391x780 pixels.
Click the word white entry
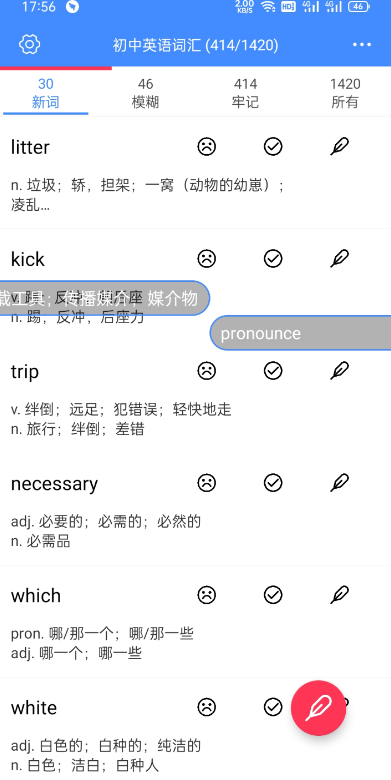(x=34, y=707)
